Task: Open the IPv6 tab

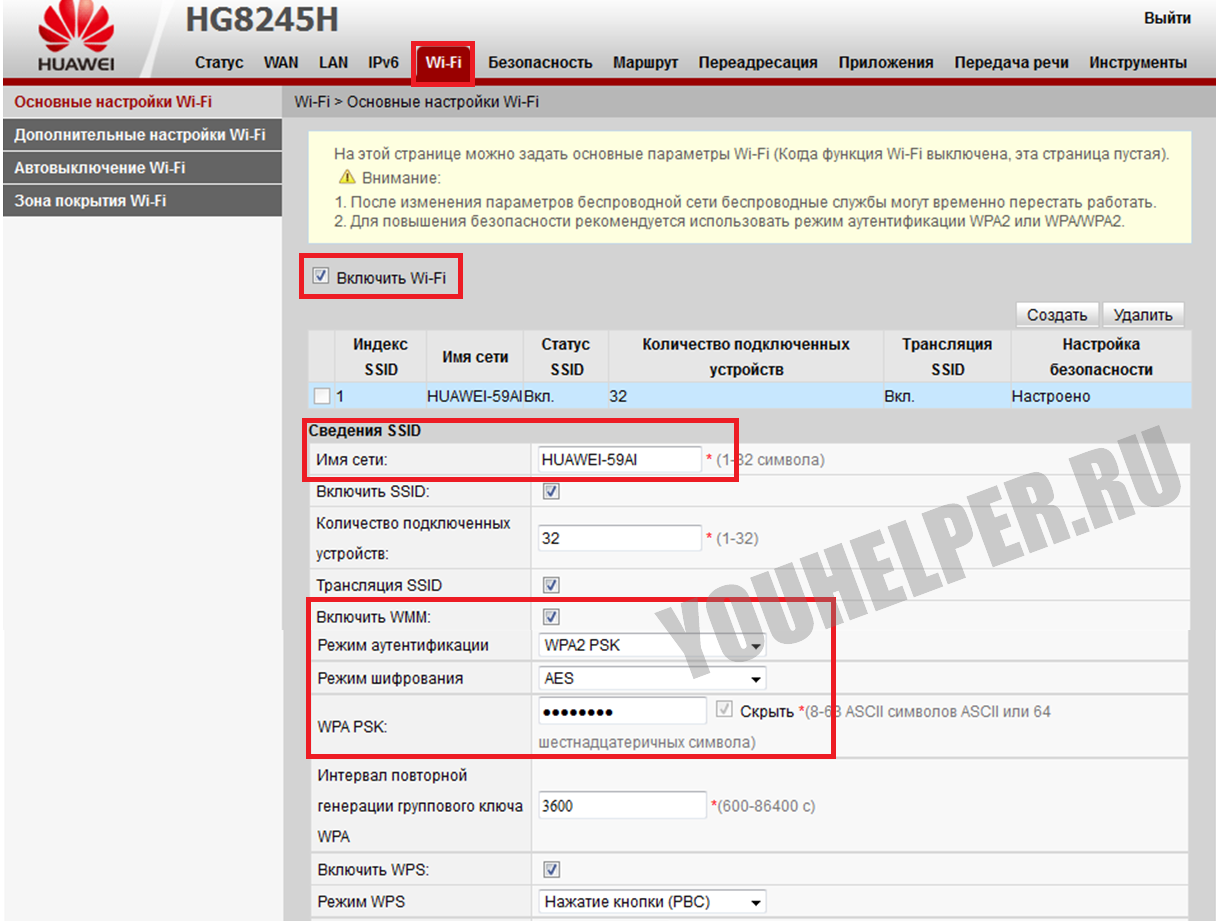Action: tap(383, 62)
